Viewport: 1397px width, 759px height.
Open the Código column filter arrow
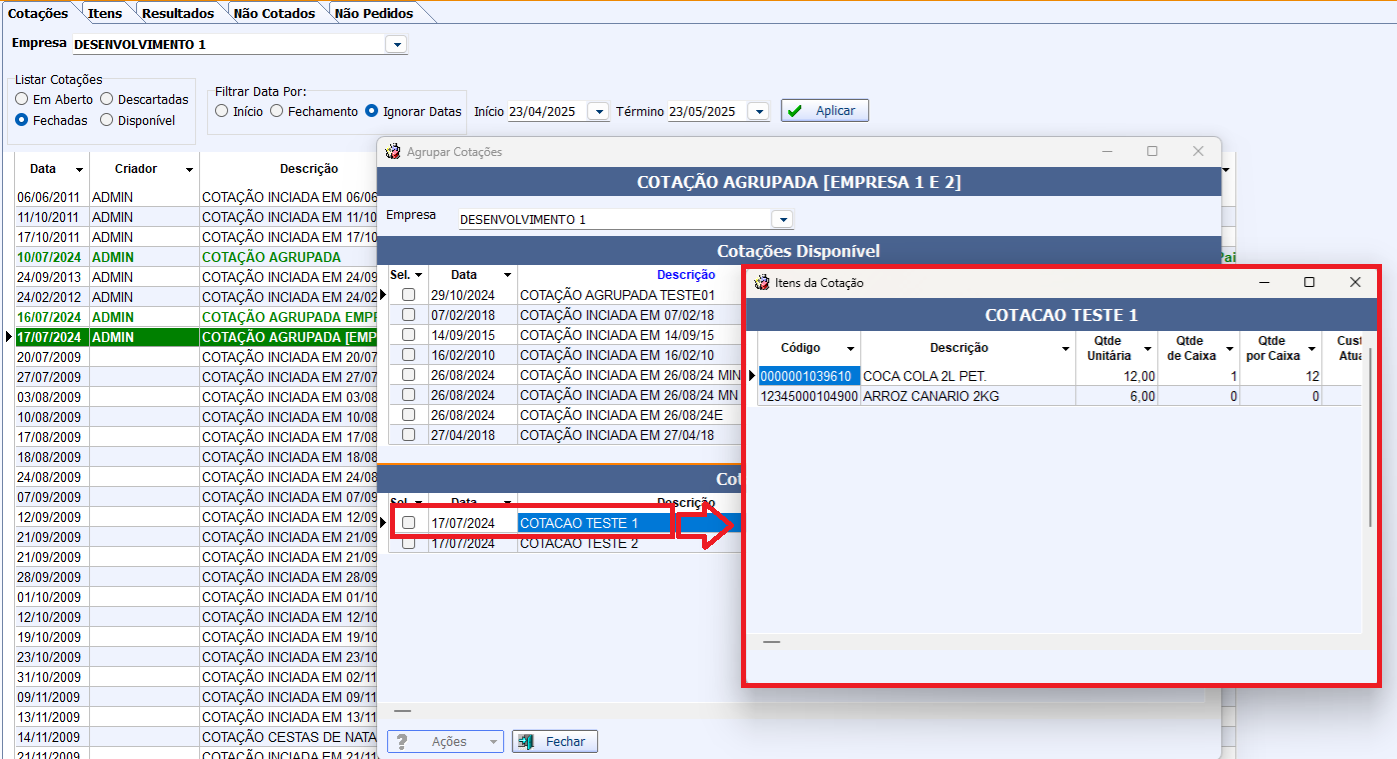850,348
